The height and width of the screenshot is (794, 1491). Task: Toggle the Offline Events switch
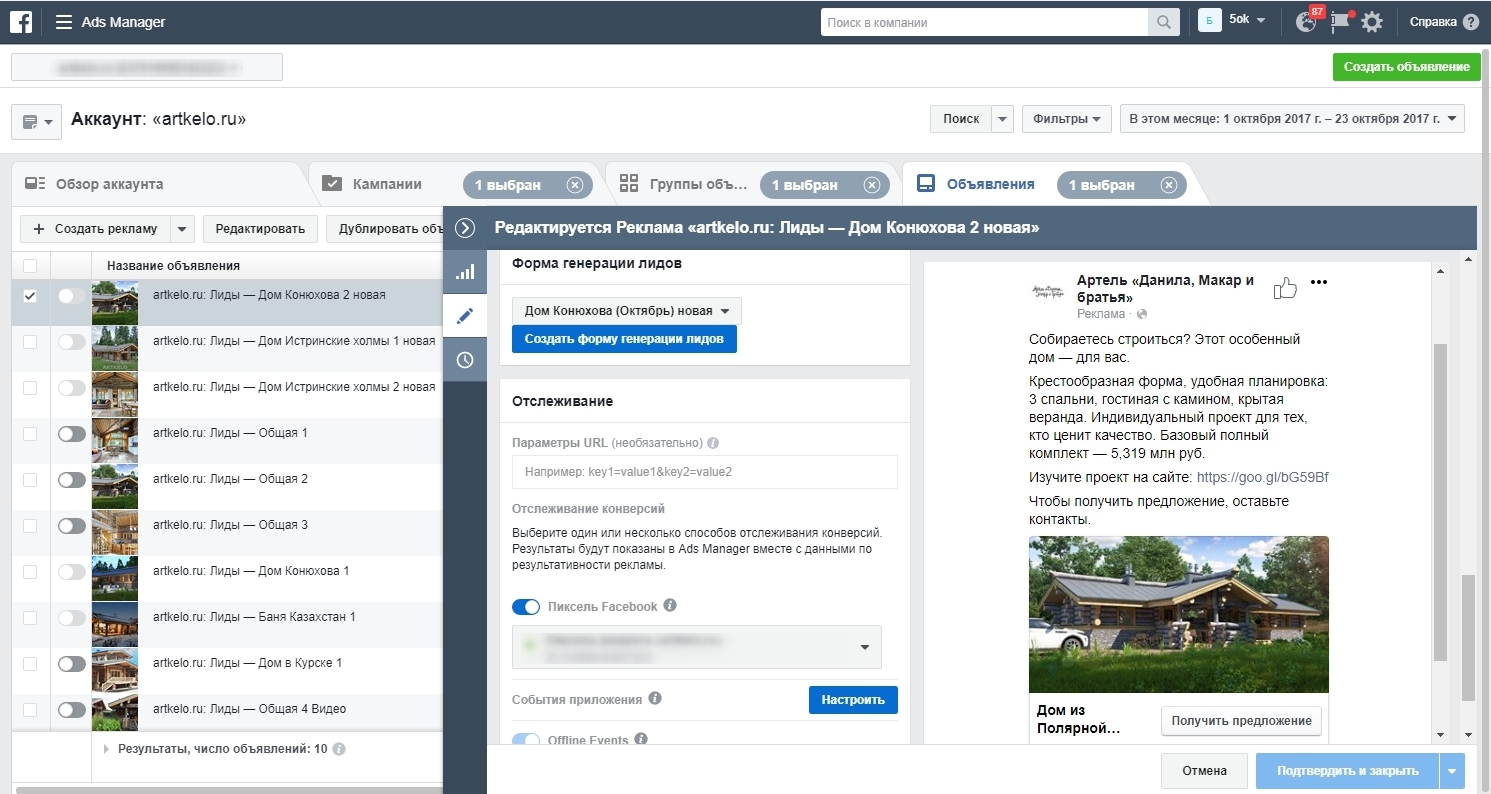526,740
